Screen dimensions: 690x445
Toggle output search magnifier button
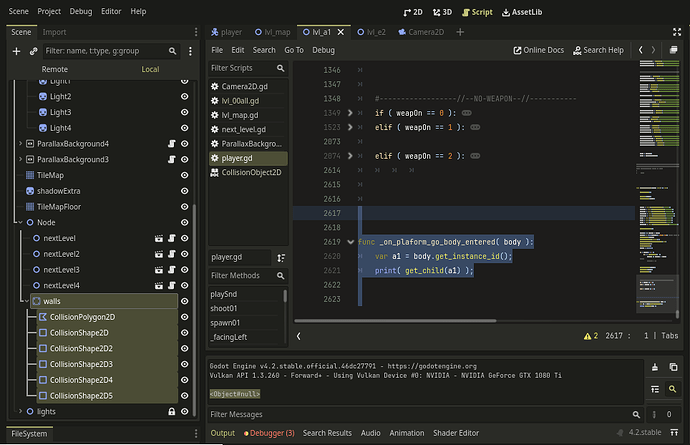[x=672, y=389]
